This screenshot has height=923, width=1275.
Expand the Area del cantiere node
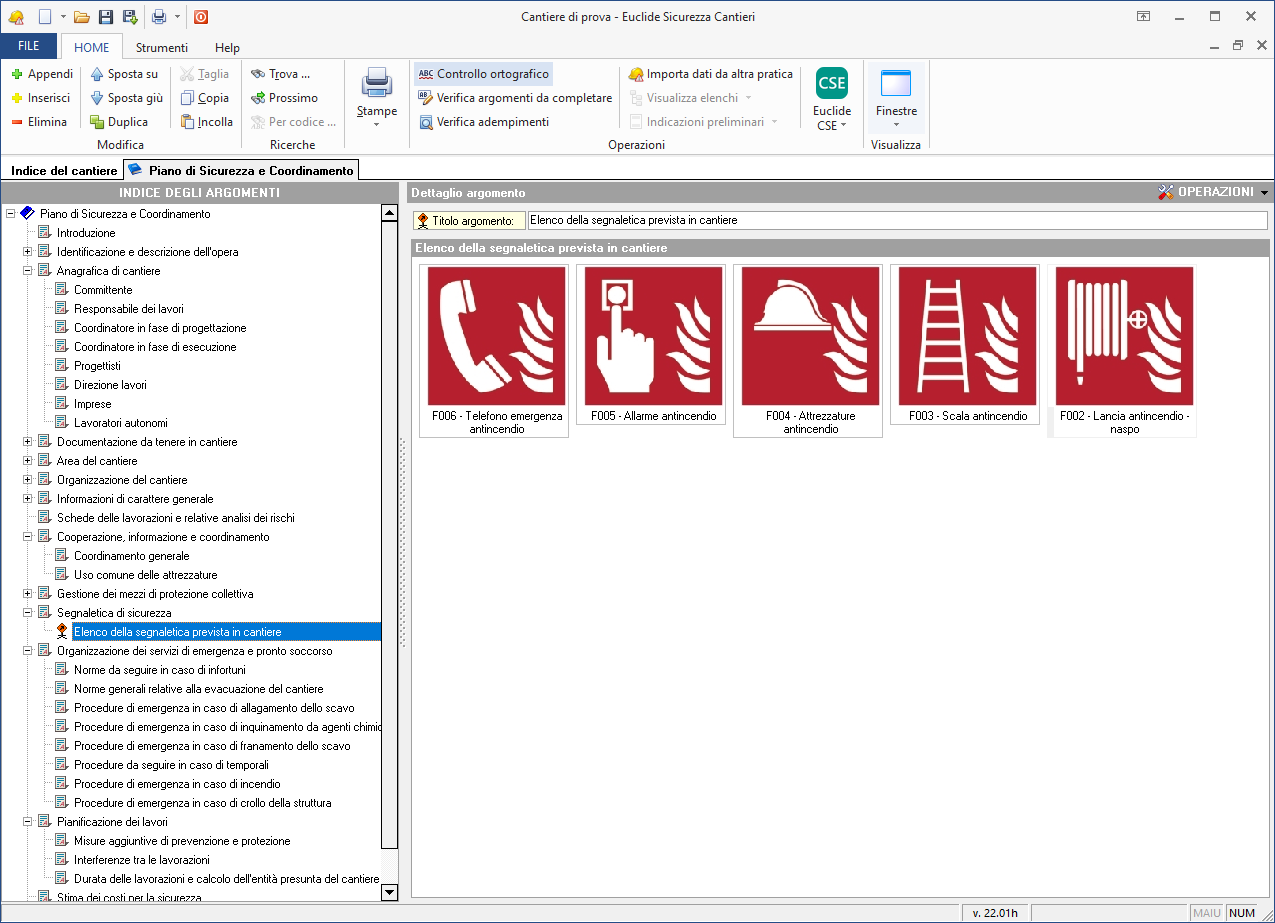tap(28, 461)
